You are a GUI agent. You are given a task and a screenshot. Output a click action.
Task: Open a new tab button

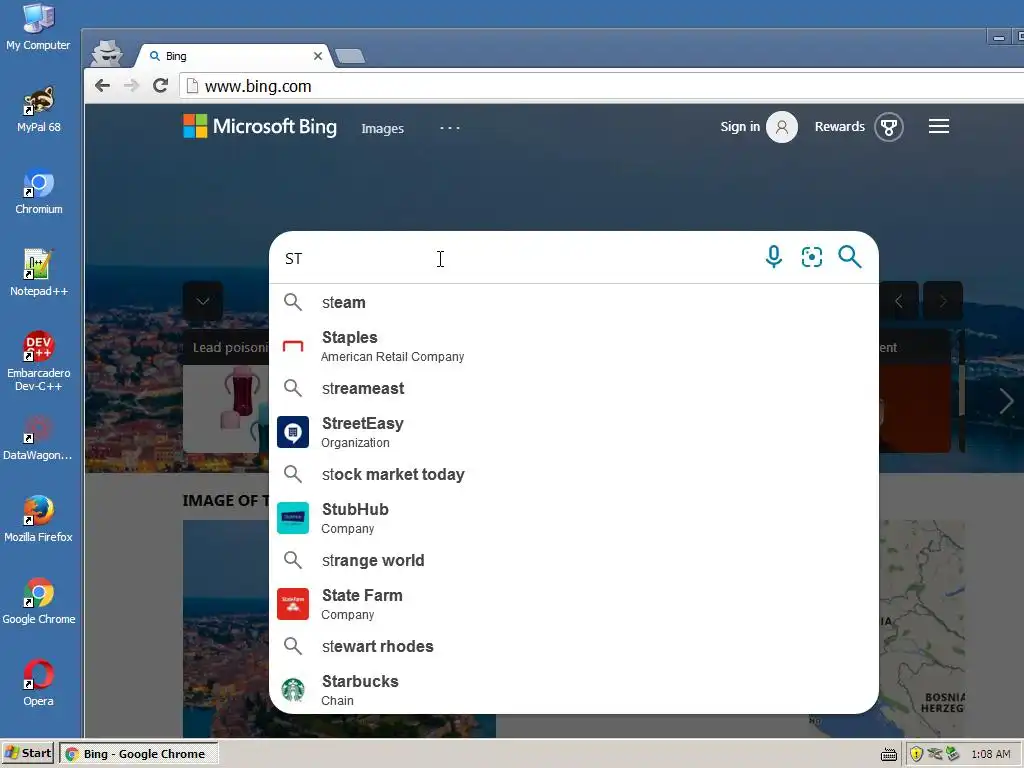coord(350,56)
